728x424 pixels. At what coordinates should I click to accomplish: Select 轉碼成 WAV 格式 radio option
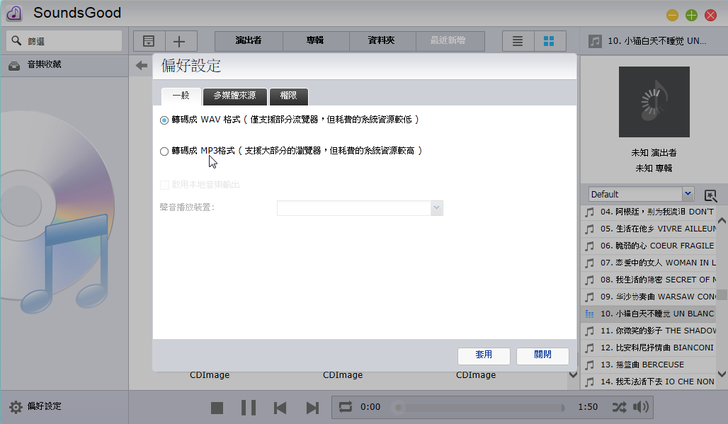[164, 120]
